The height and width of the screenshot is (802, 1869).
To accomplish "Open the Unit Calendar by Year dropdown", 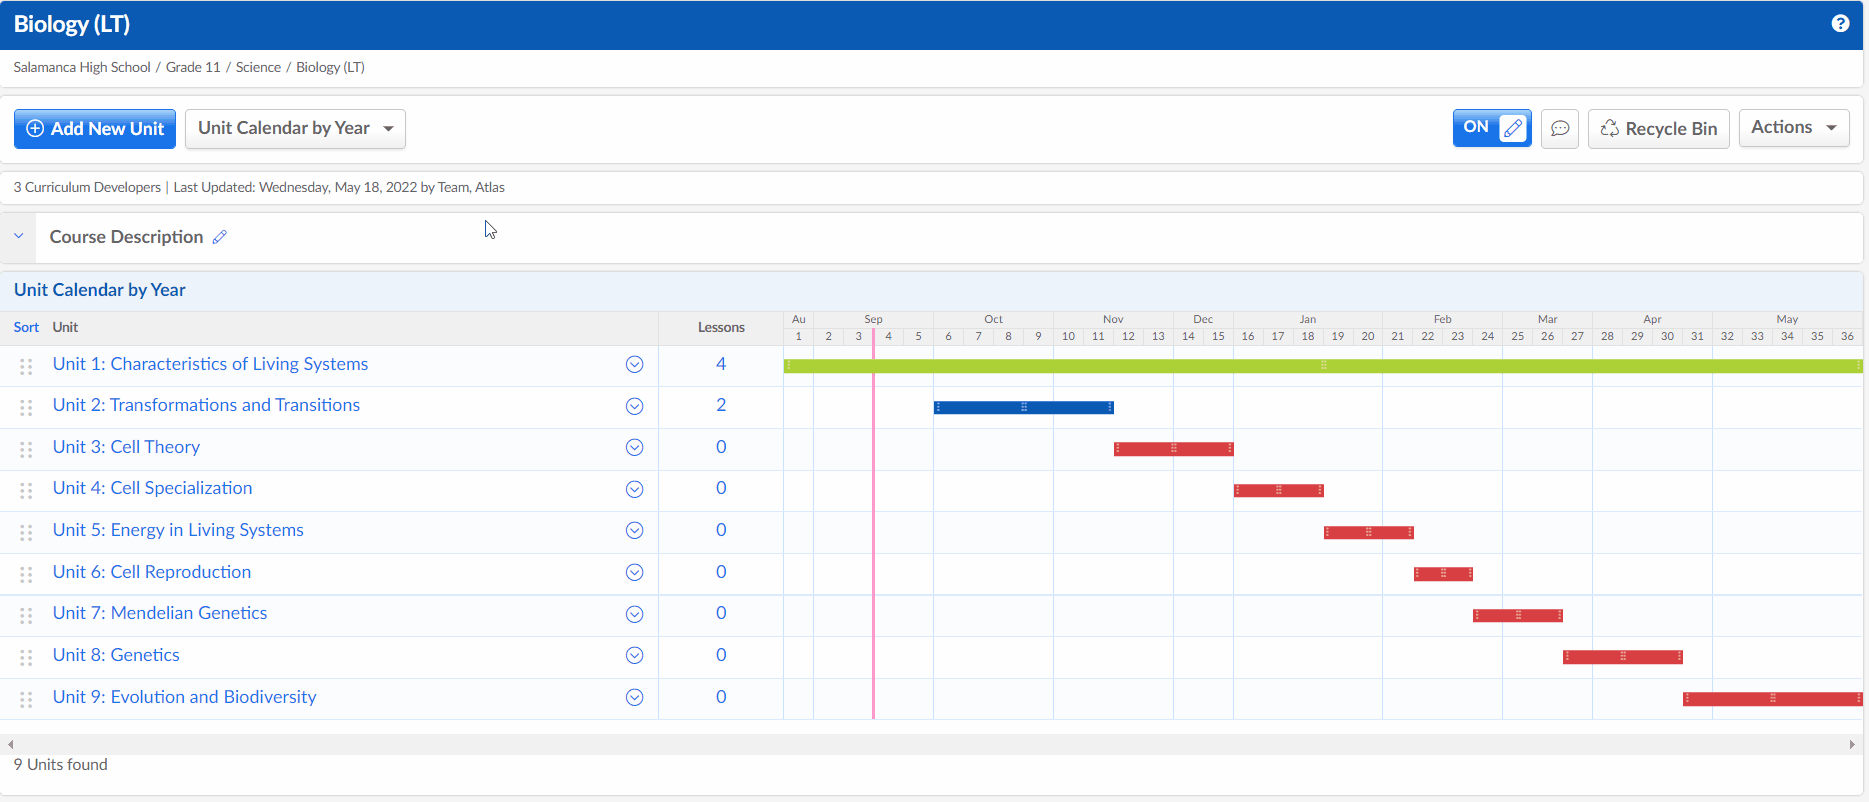I will 295,129.
